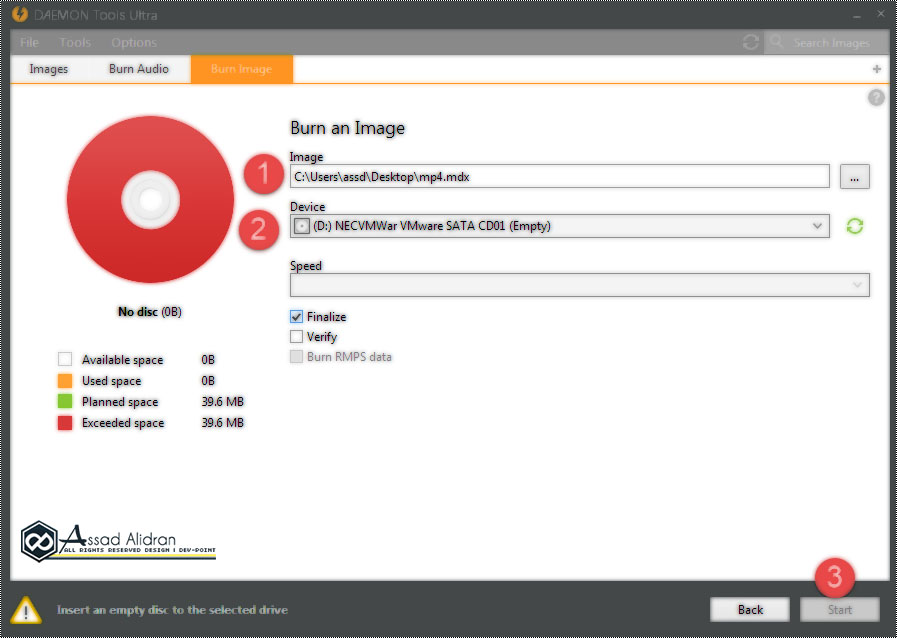Click the Image path input field
The width and height of the screenshot is (897, 638).
pyautogui.click(x=559, y=177)
